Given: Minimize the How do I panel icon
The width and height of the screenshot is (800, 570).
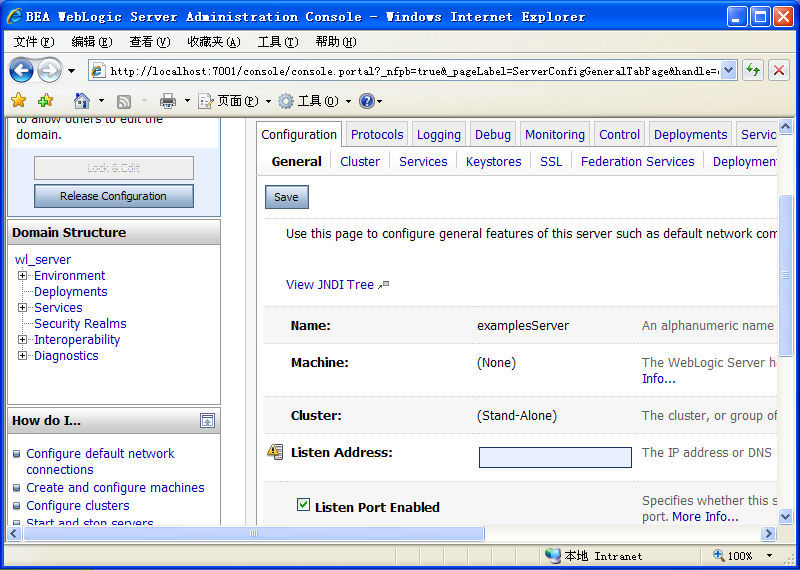Looking at the screenshot, I should click(x=207, y=421).
